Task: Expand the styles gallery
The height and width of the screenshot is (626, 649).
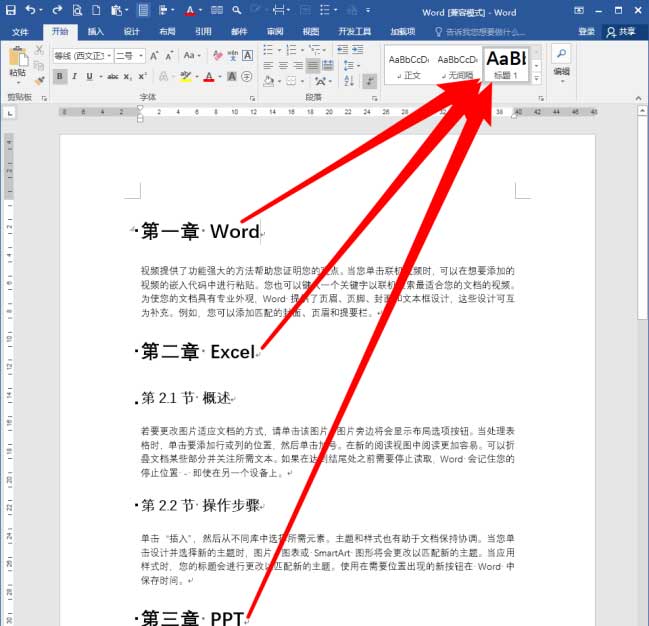Action: tap(538, 78)
